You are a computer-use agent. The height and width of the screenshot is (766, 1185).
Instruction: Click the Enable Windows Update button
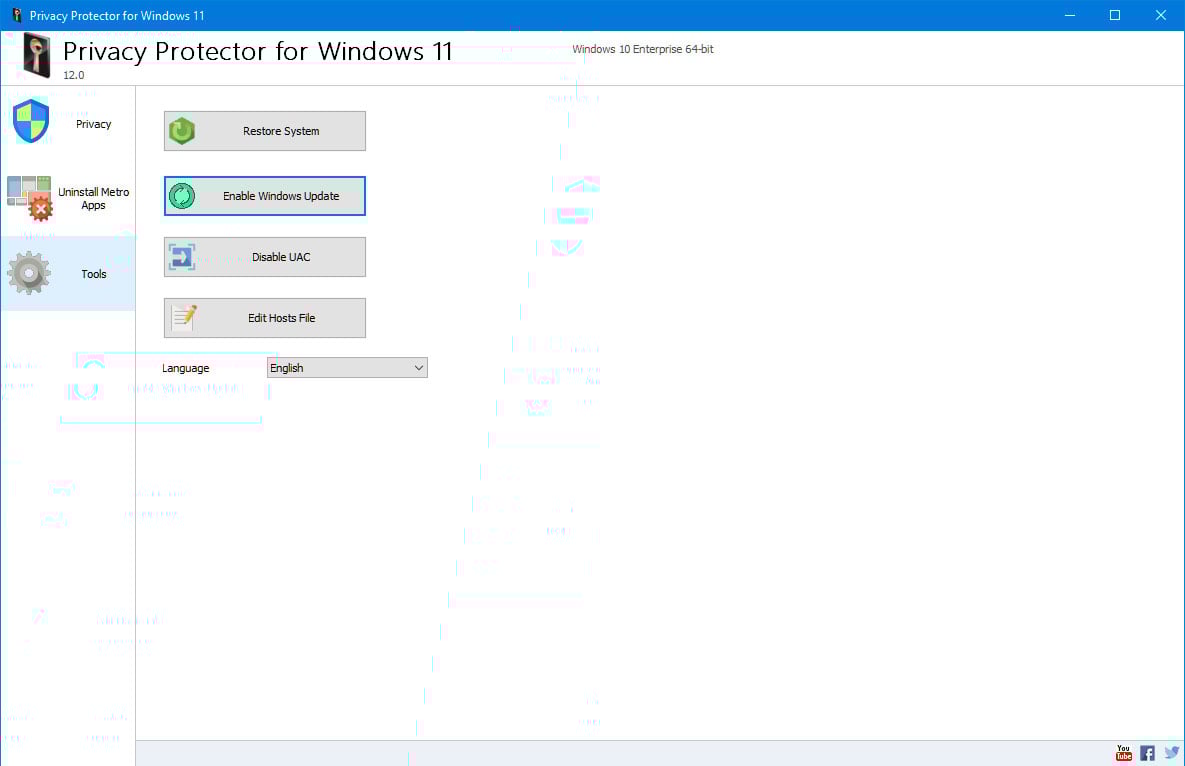tap(265, 196)
